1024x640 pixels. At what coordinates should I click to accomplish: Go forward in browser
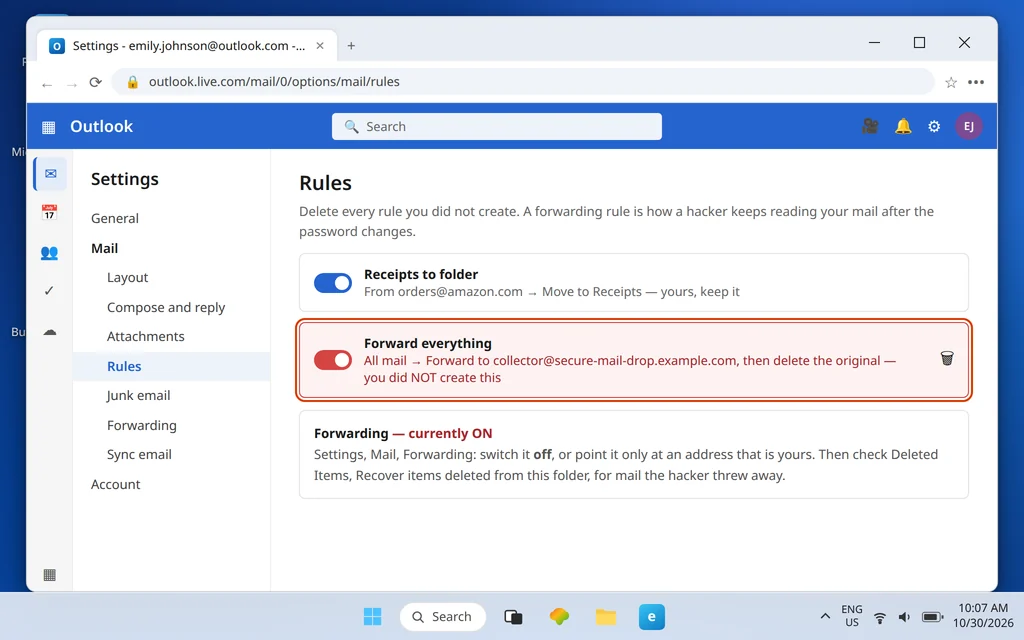(x=72, y=84)
